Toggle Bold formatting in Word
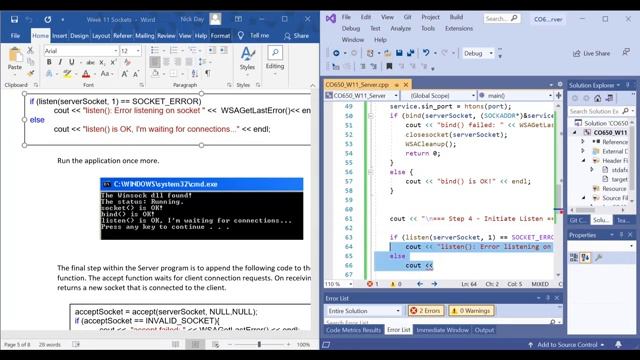The height and width of the screenshot is (360, 640). [49, 62]
